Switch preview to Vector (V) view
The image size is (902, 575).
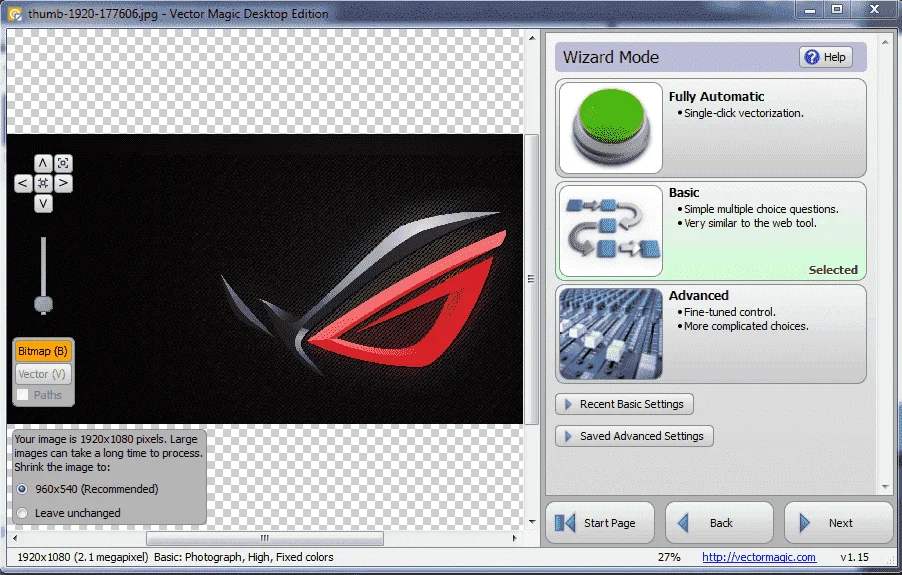click(x=43, y=374)
